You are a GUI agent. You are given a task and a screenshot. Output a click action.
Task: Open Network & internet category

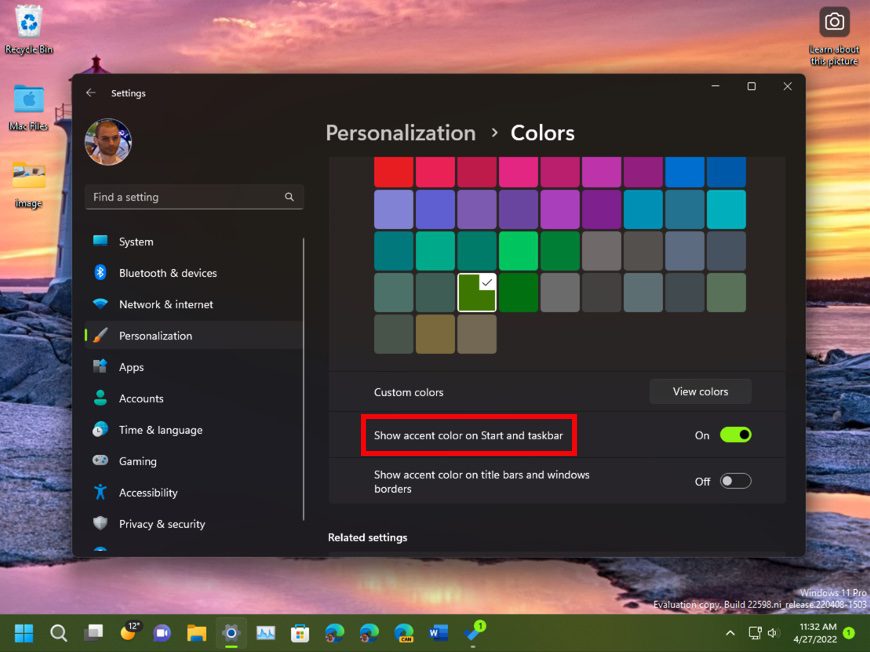point(194,304)
